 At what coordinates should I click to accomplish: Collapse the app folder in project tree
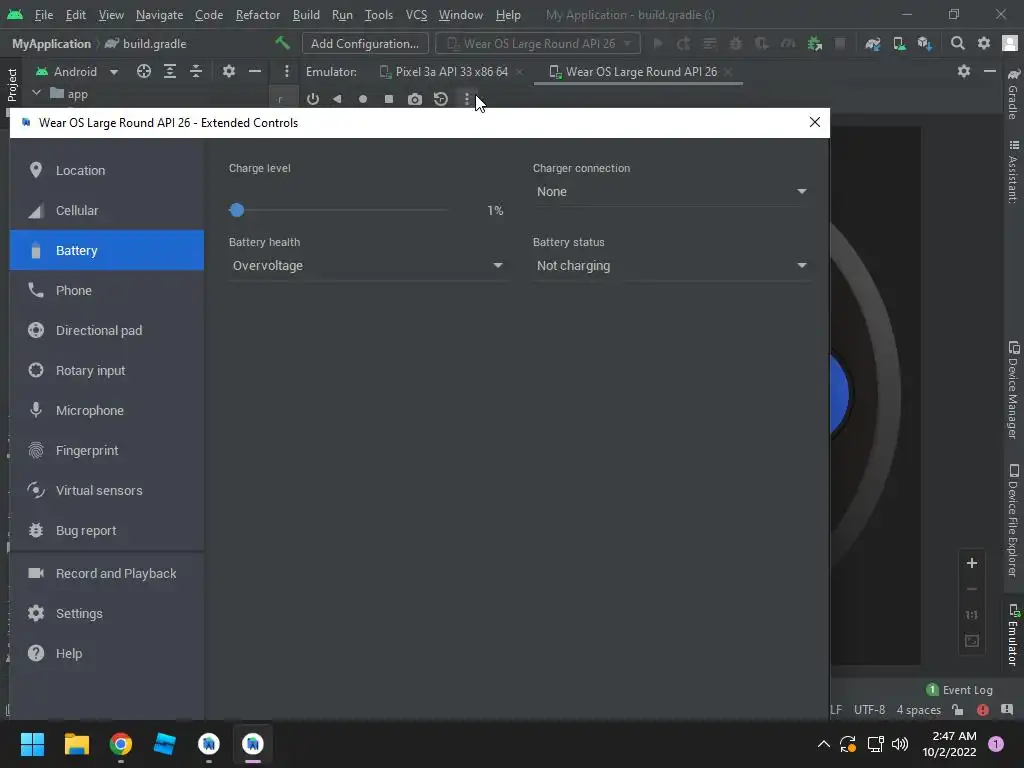pyautogui.click(x=37, y=93)
